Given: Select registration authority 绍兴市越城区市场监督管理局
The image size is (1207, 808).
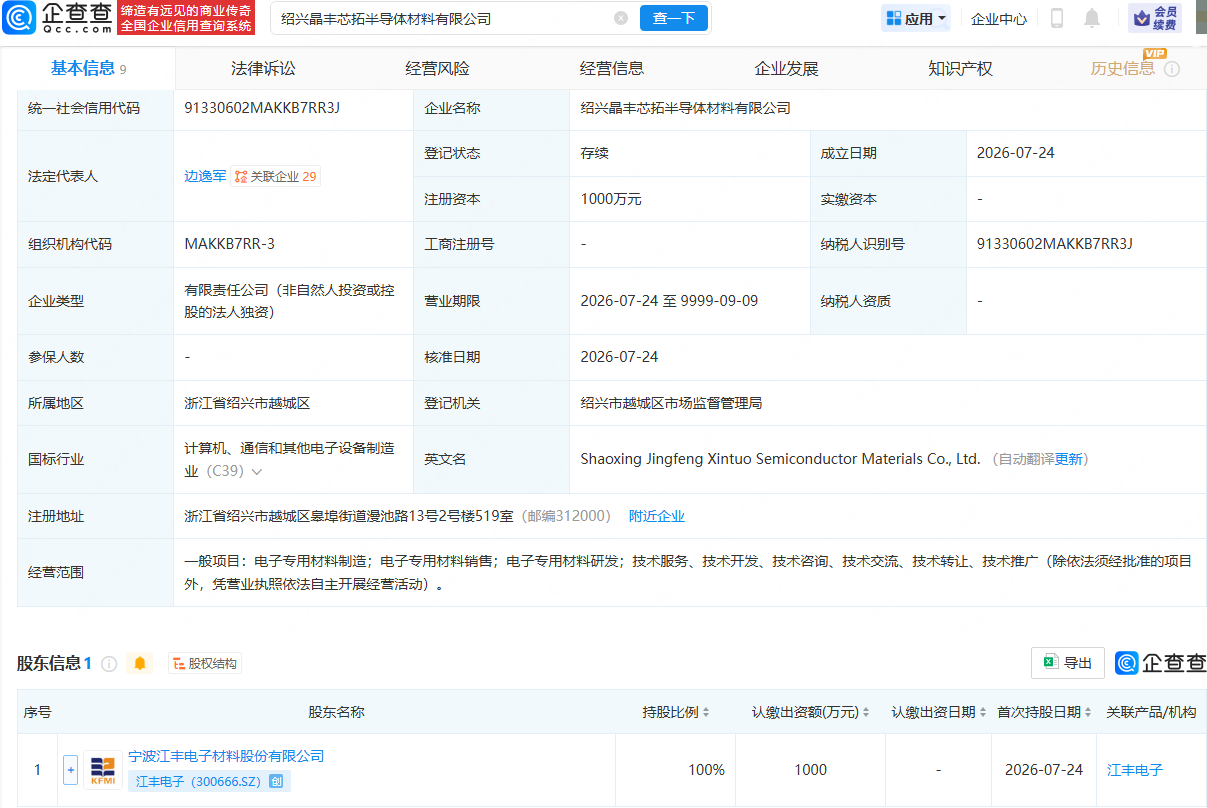Looking at the screenshot, I should click(x=672, y=403).
